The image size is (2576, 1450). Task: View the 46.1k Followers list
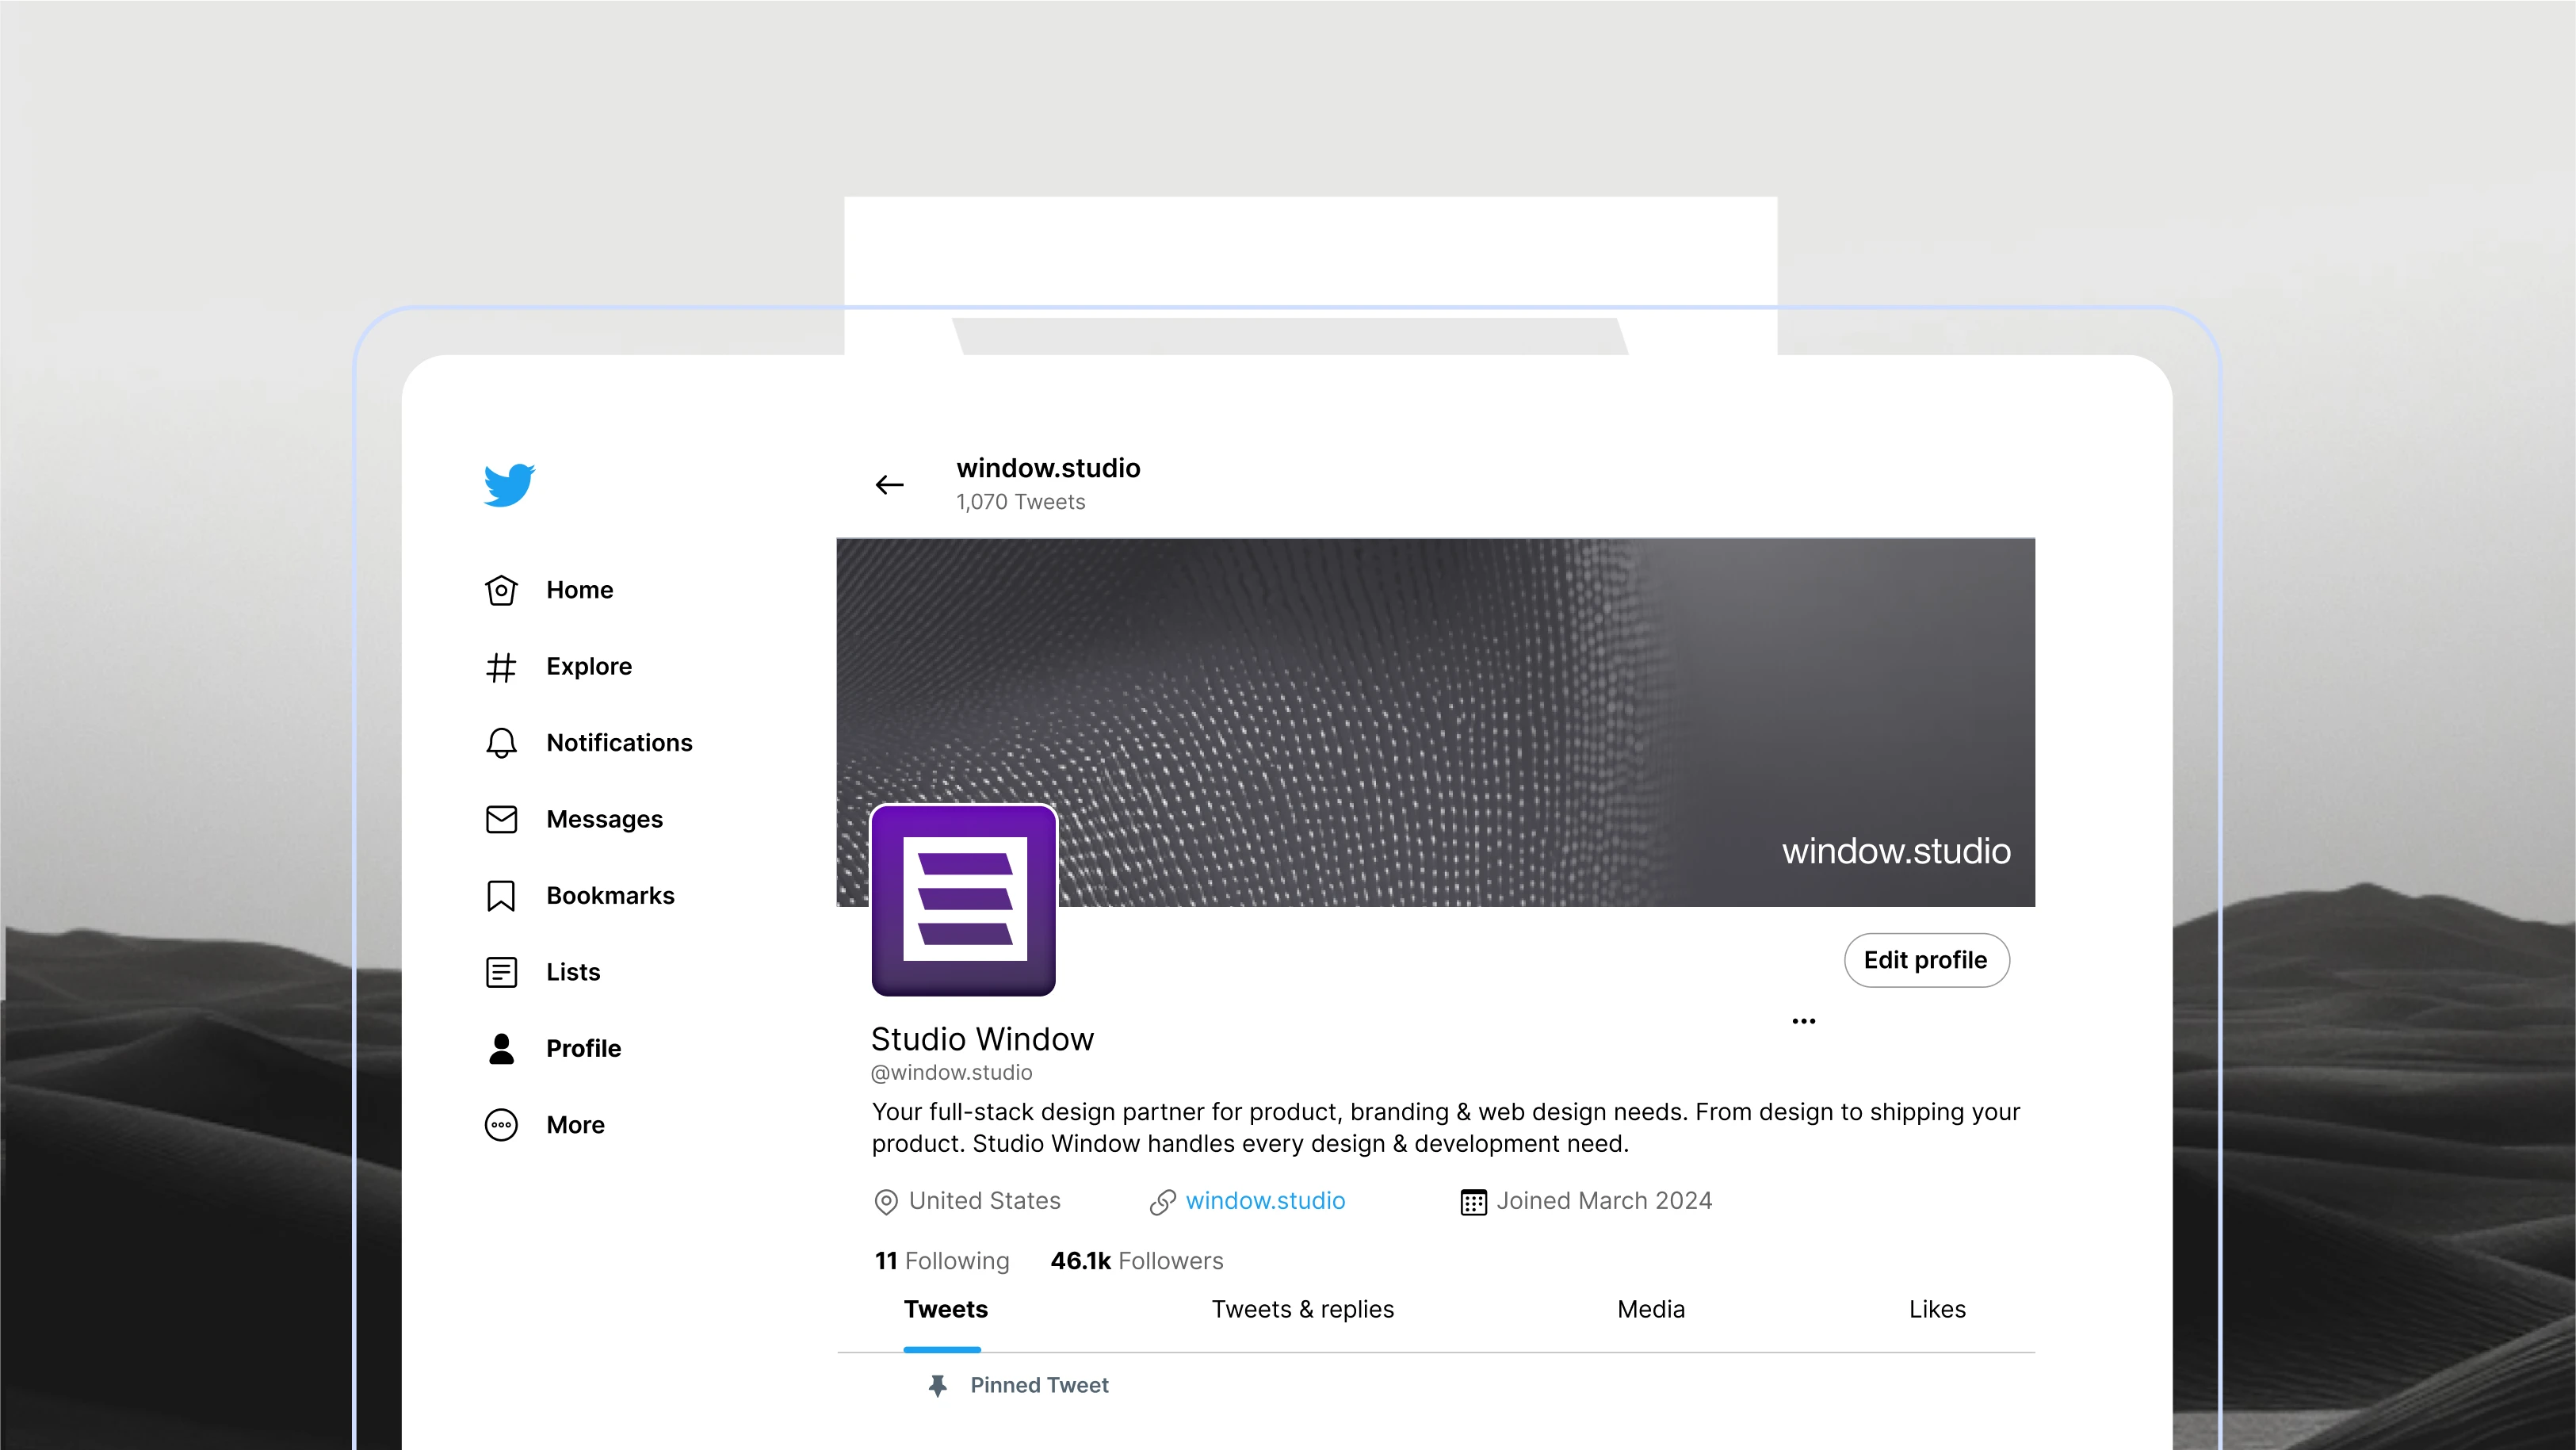[x=1136, y=1261]
